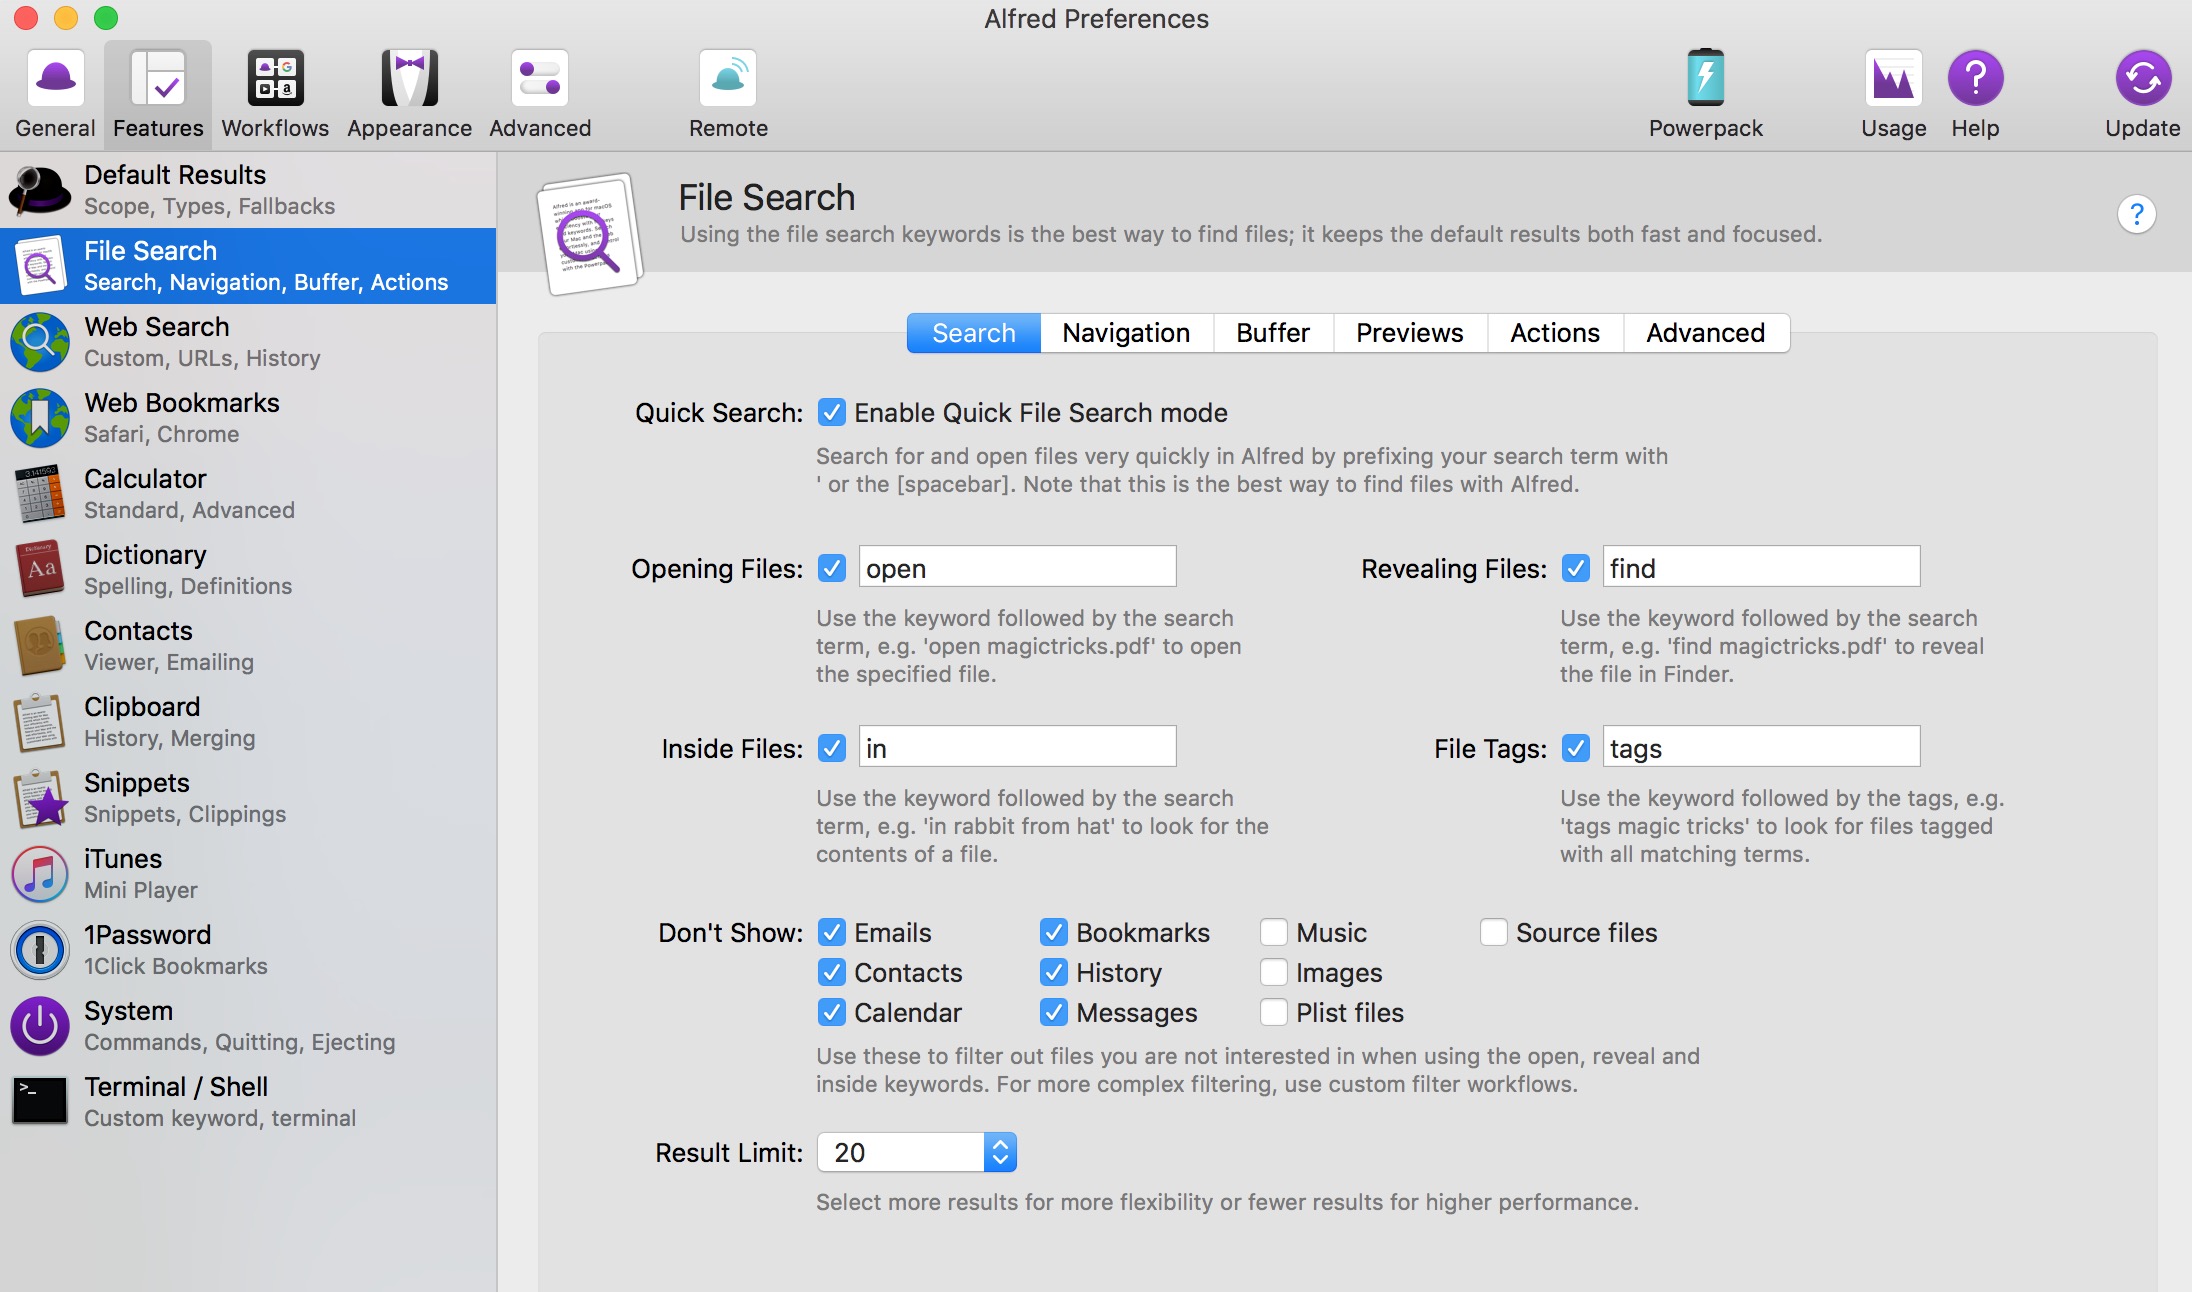Image resolution: width=2192 pixels, height=1292 pixels.
Task: Toggle the Inside Files keyword checkbox
Action: click(831, 748)
